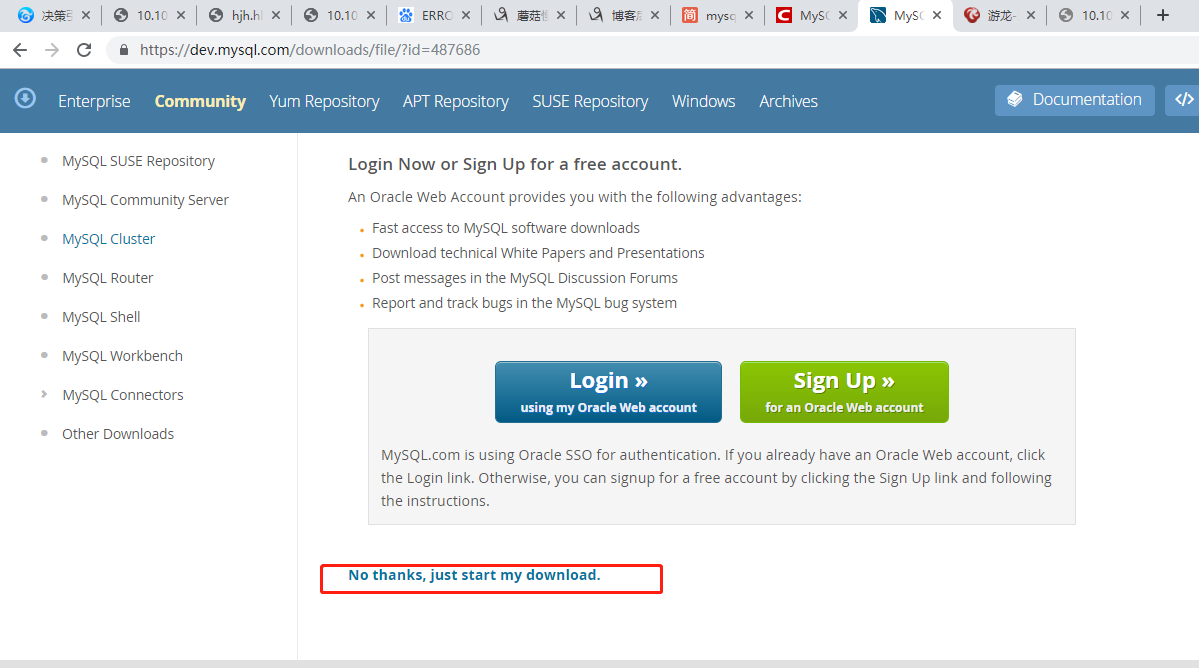
Task: Open Other Downloads sidebar link
Action: pos(118,434)
